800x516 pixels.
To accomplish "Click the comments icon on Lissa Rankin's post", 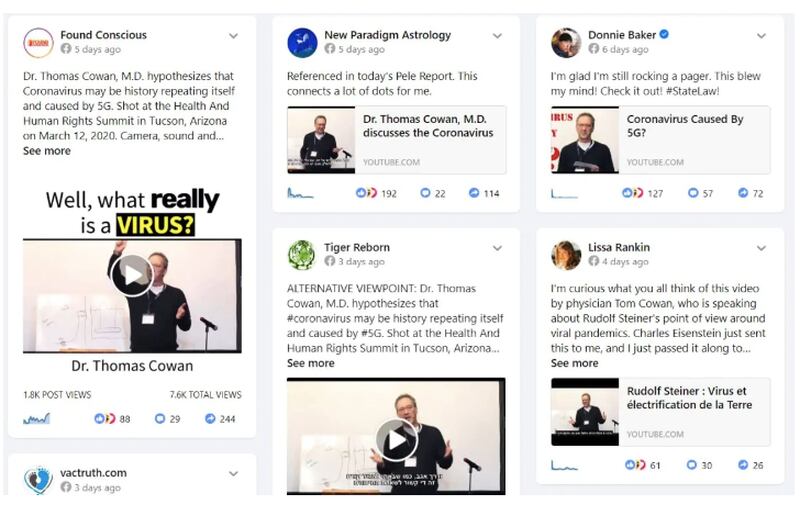I will pos(691,464).
